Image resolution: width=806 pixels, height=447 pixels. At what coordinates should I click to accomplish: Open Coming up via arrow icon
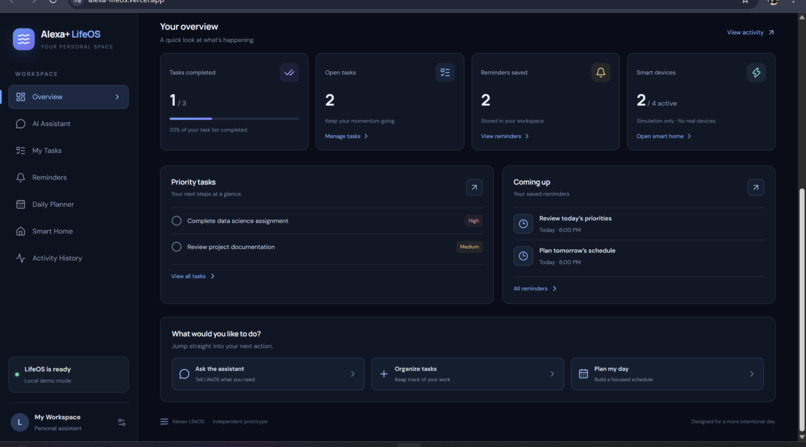coord(756,188)
